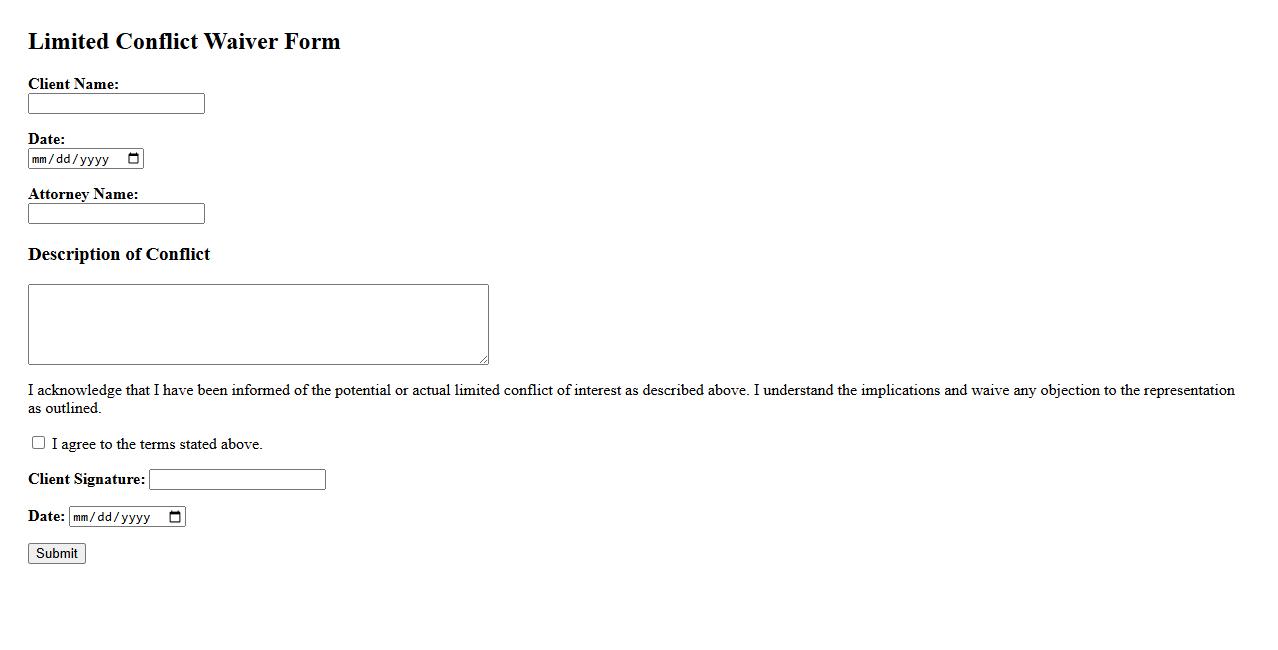Check the agree to terms checkbox
Image resolution: width=1278 pixels, height=650 pixels.
[x=39, y=443]
